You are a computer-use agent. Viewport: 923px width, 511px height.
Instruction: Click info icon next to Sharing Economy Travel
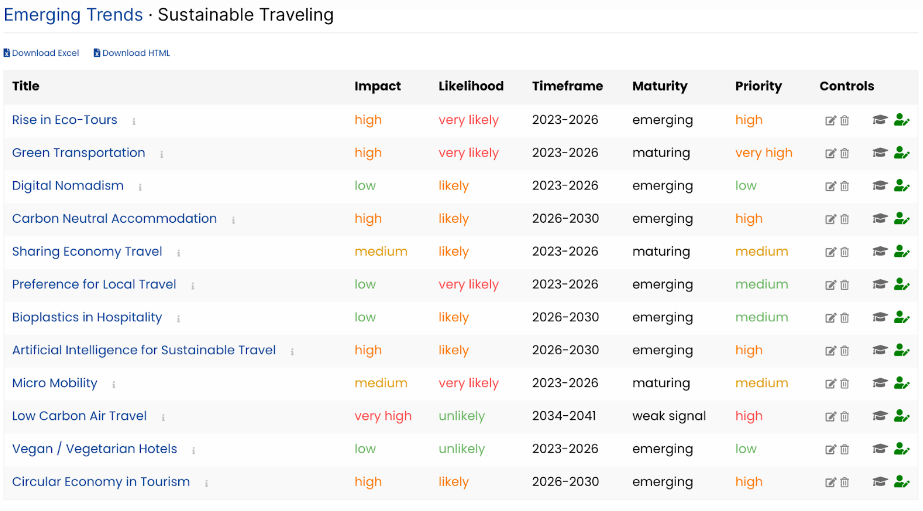[178, 253]
